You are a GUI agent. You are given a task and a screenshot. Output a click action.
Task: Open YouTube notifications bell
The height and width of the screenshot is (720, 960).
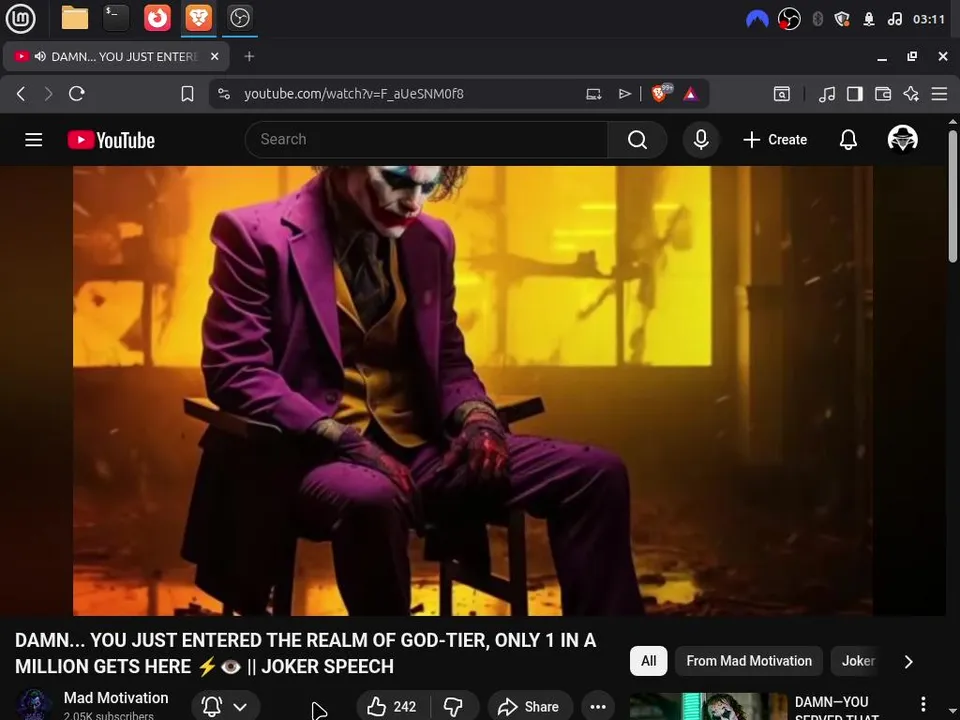(x=848, y=140)
